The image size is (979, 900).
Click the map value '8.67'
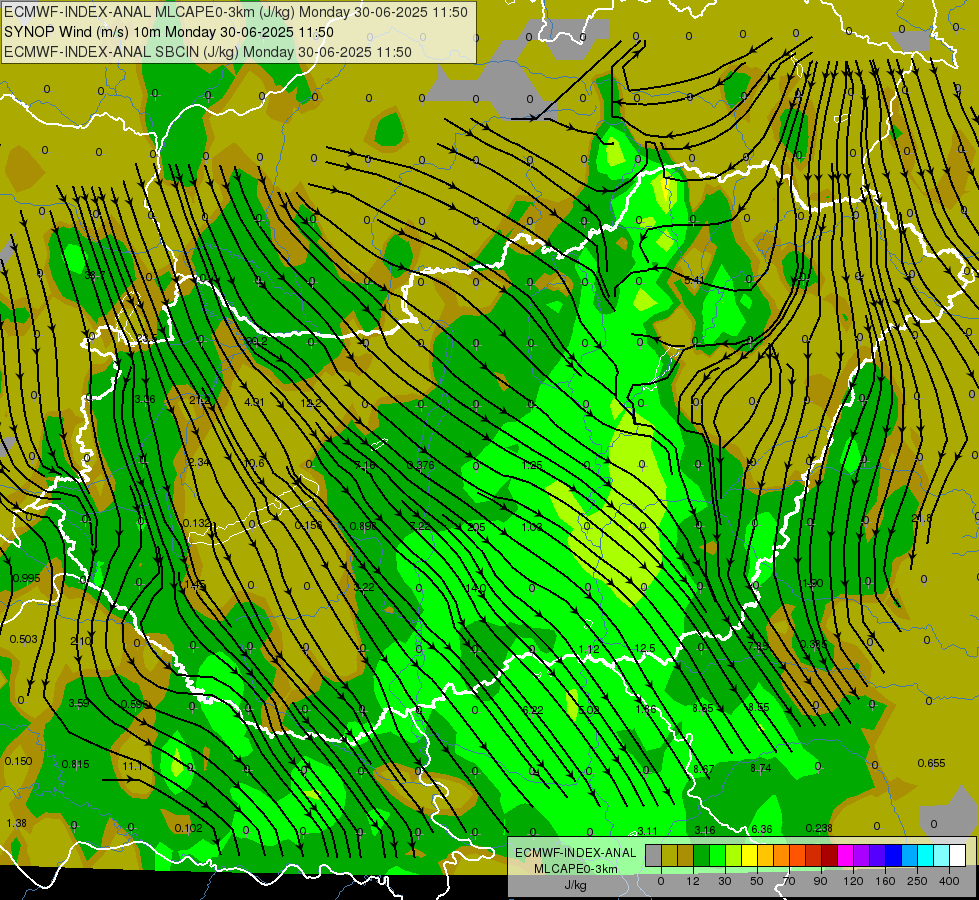pos(704,769)
